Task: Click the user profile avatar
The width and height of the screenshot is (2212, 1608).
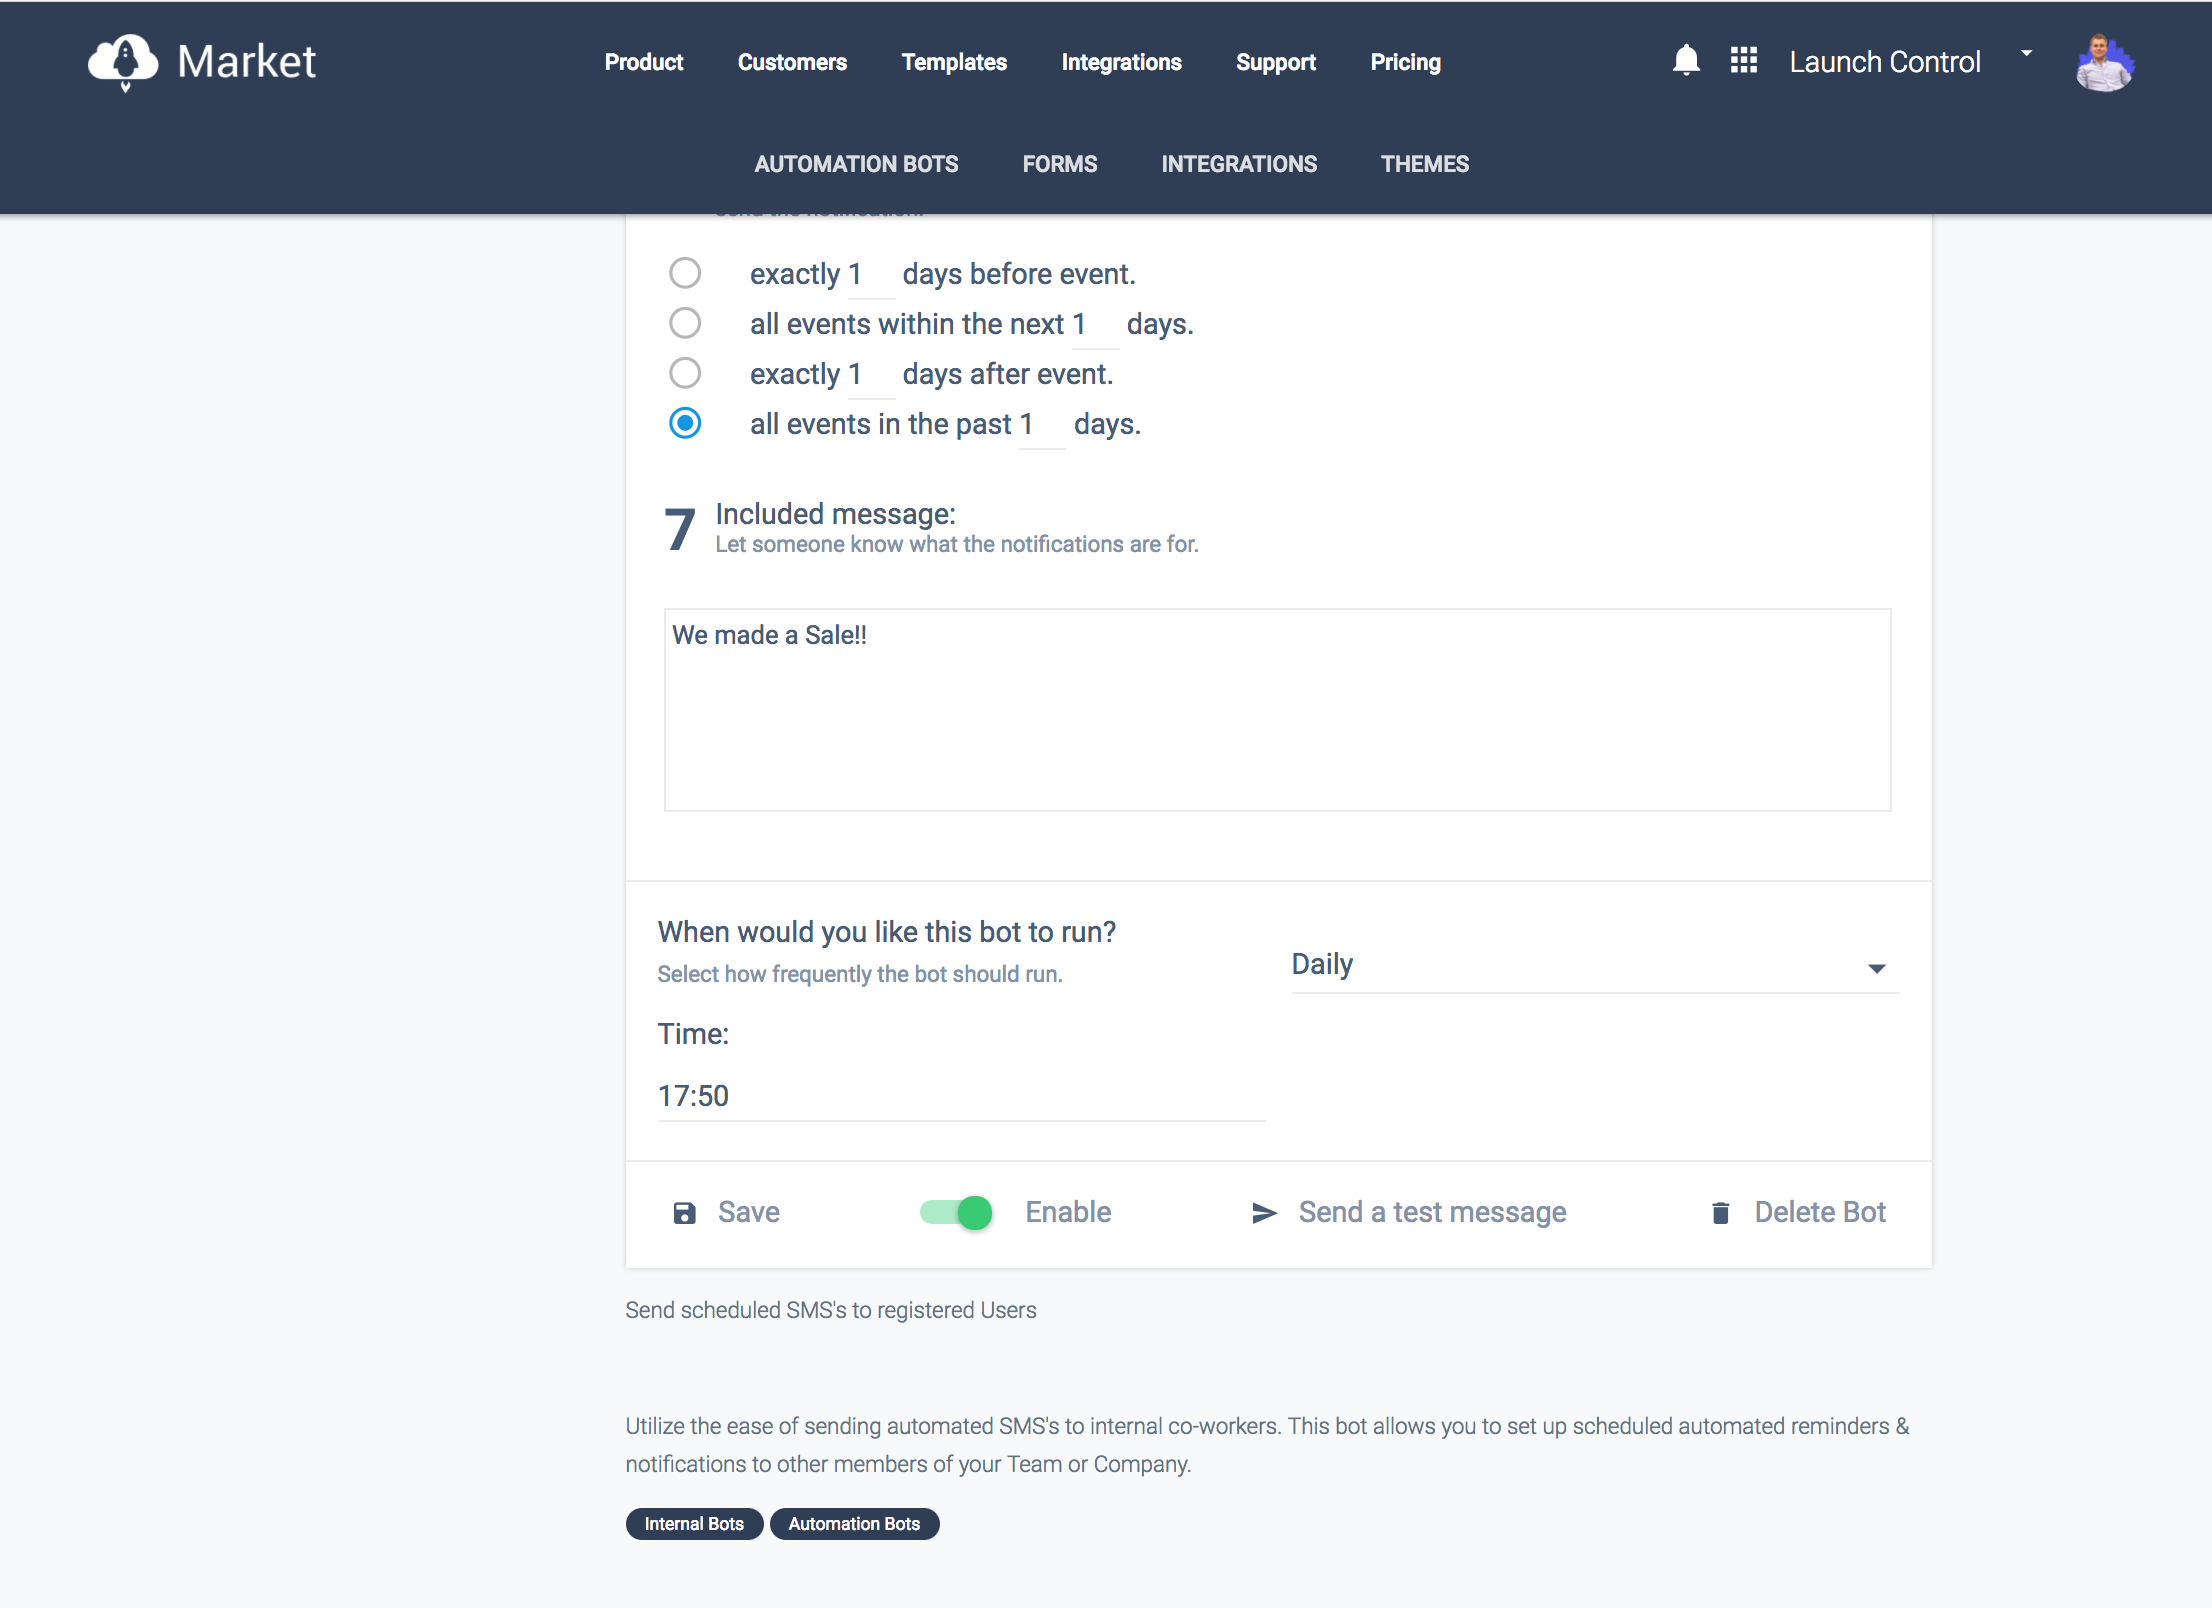Action: click(2104, 63)
